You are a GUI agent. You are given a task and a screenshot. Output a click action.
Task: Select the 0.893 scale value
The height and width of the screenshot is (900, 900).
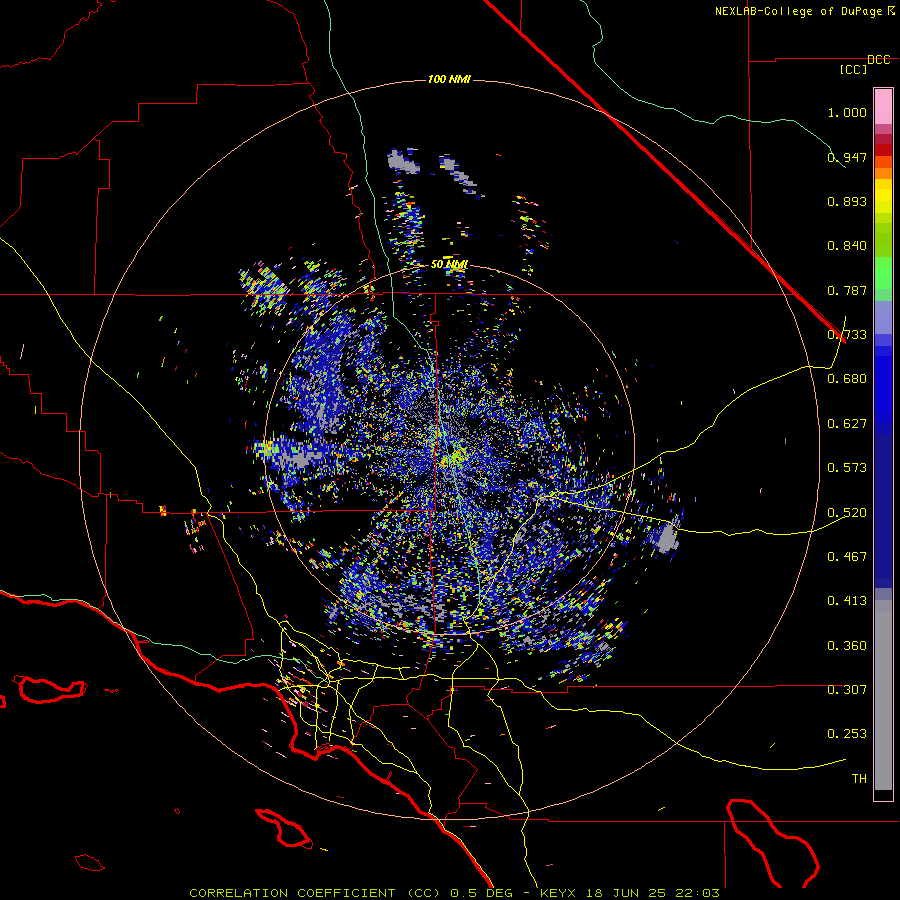click(847, 201)
